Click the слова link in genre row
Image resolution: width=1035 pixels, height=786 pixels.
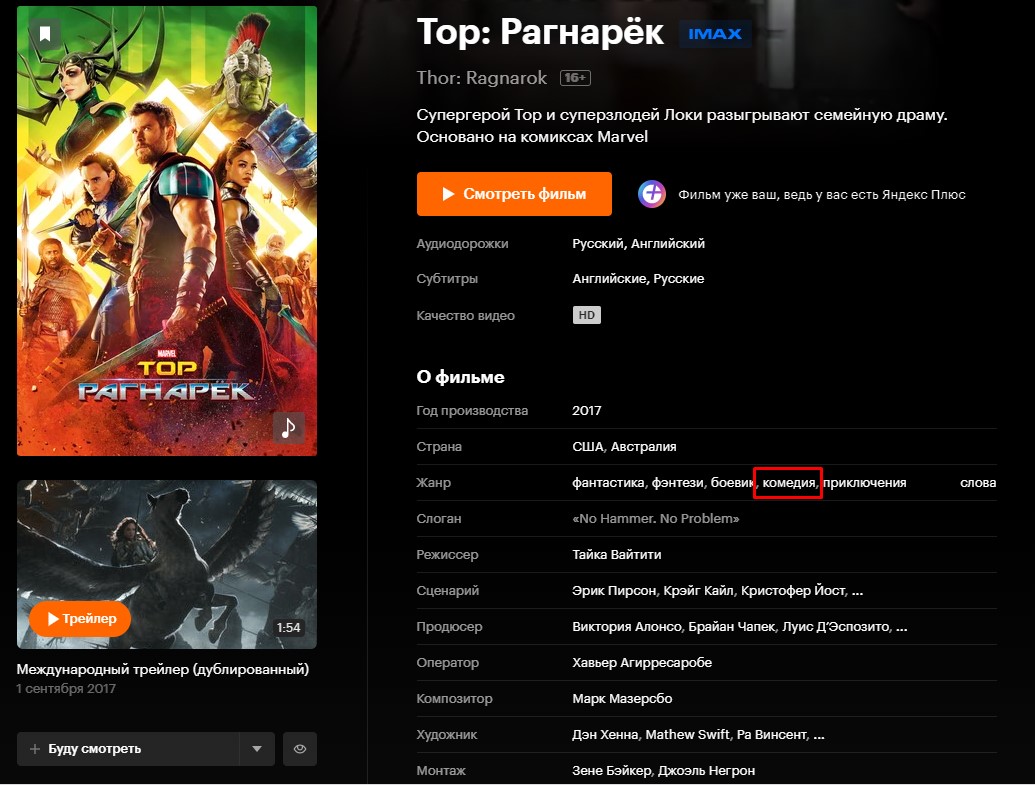(x=978, y=482)
